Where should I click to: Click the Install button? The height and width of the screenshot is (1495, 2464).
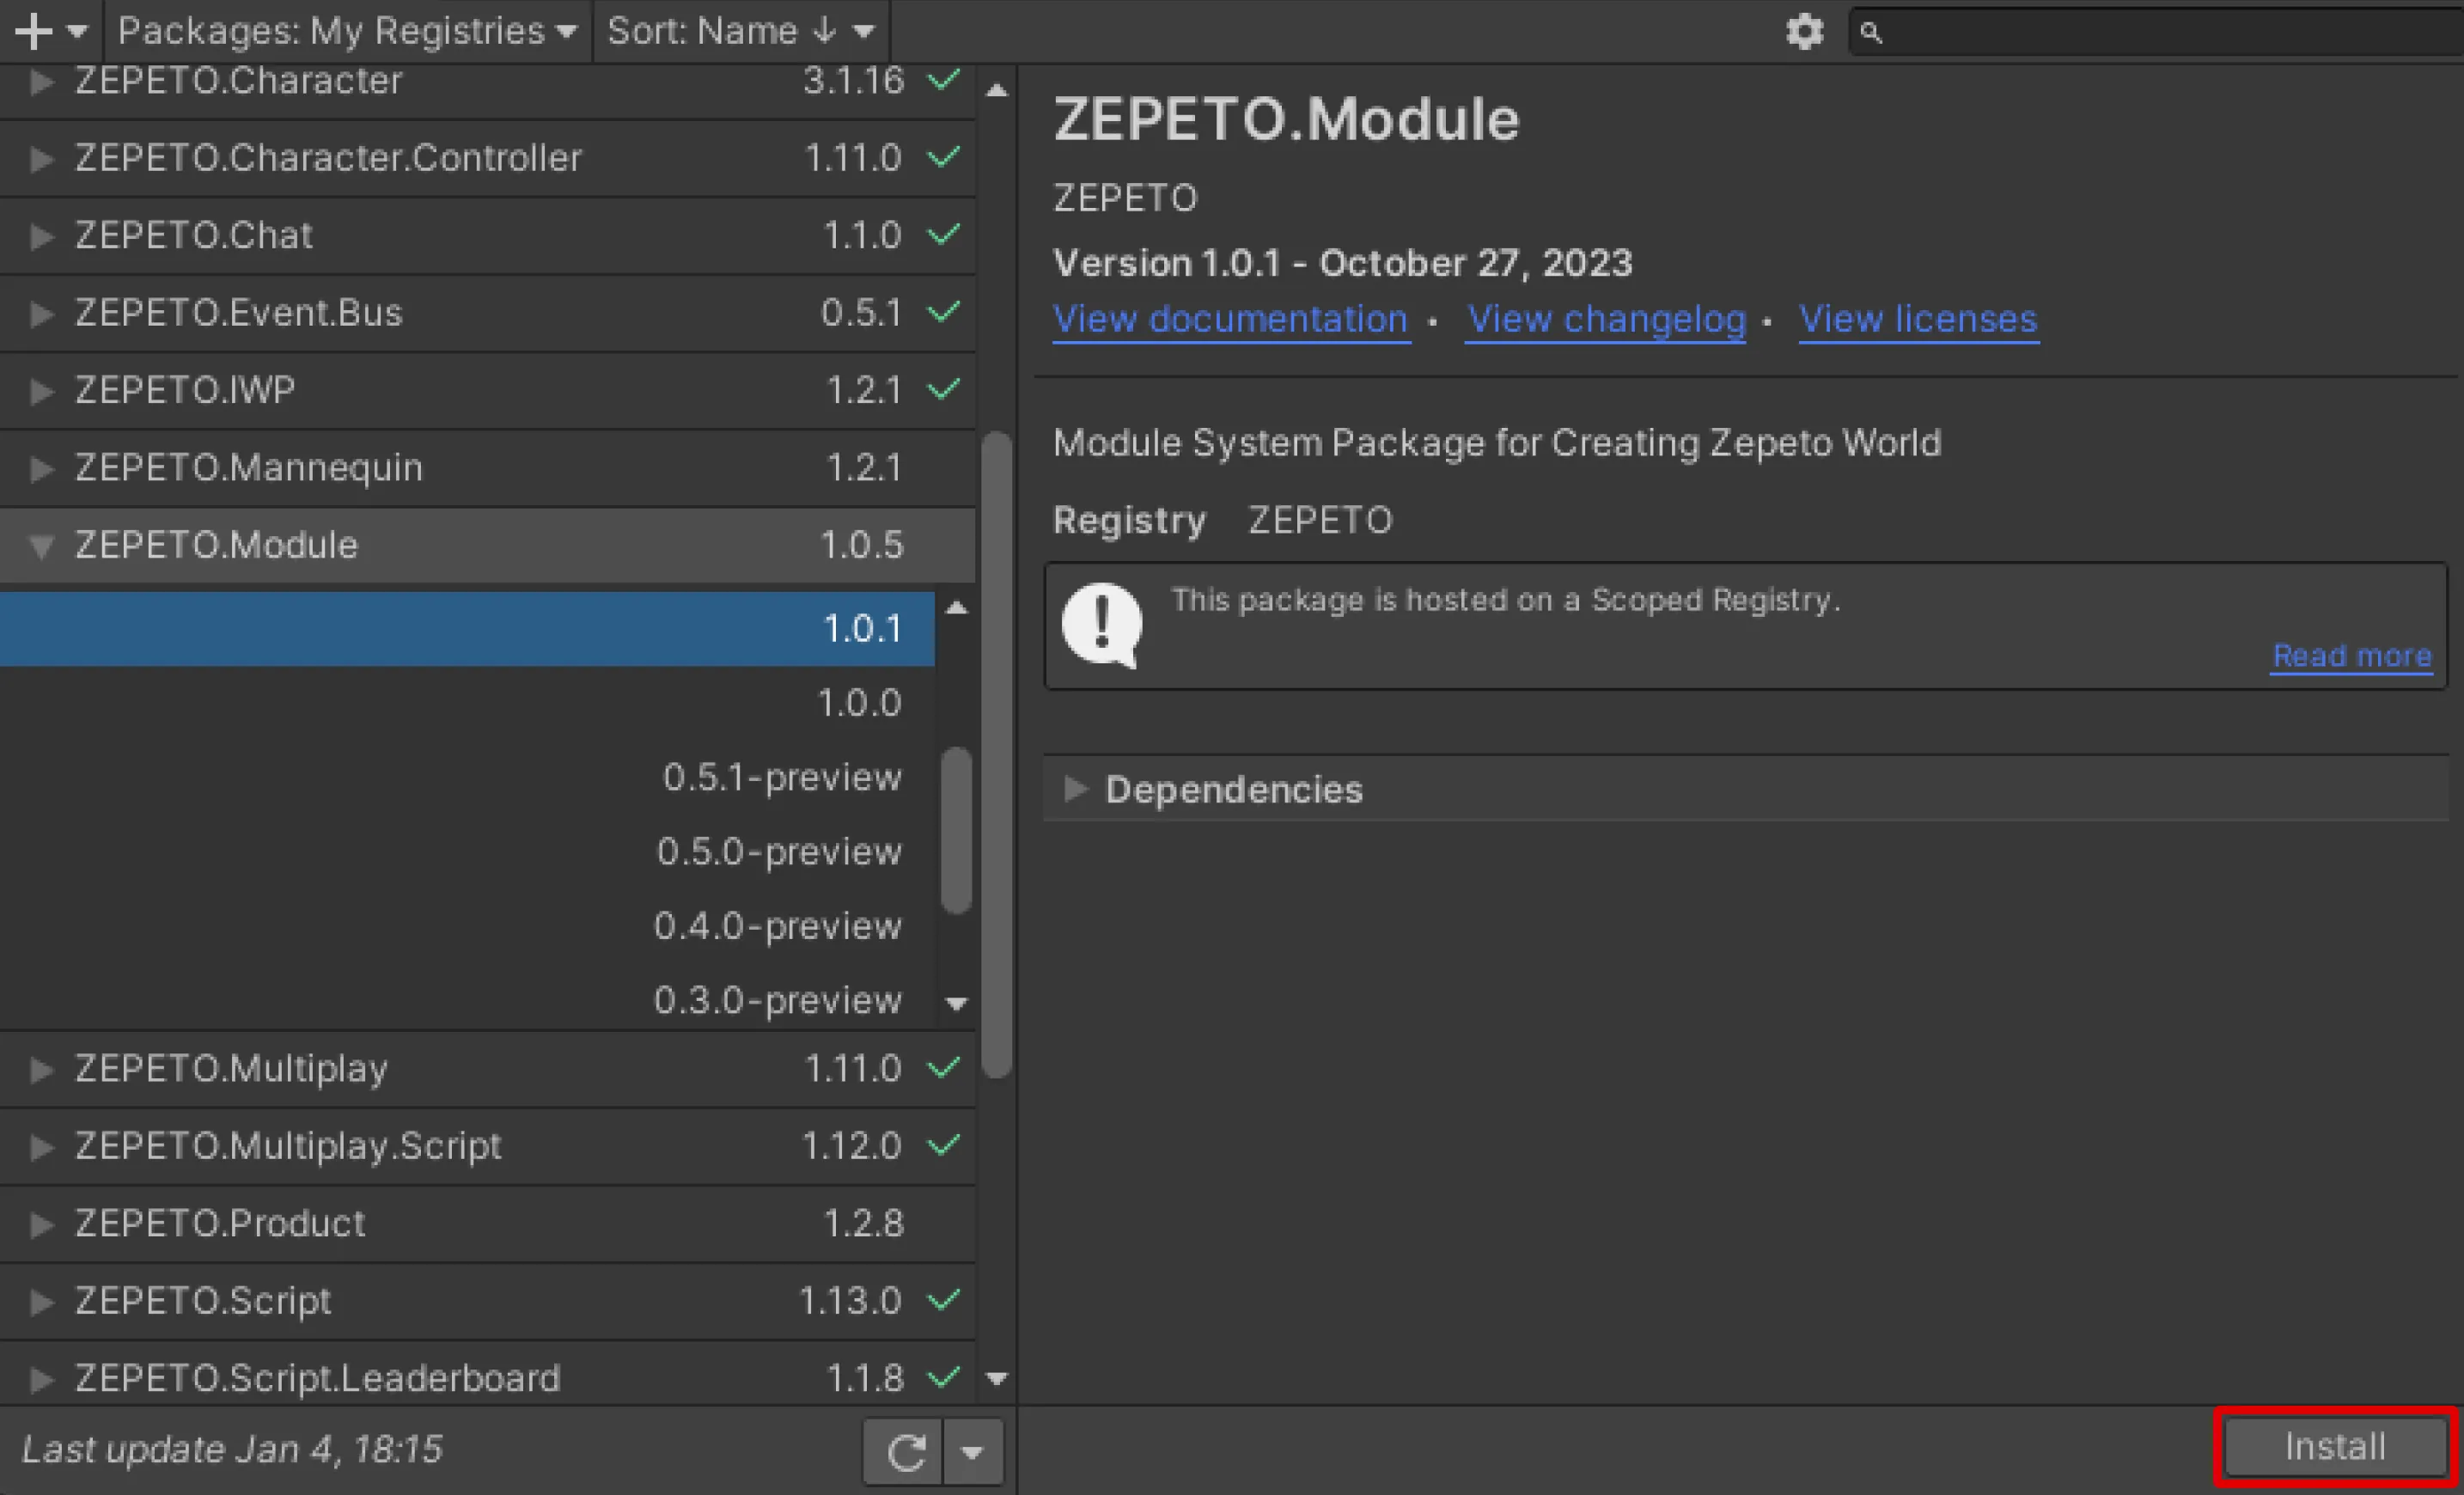coord(2335,1447)
